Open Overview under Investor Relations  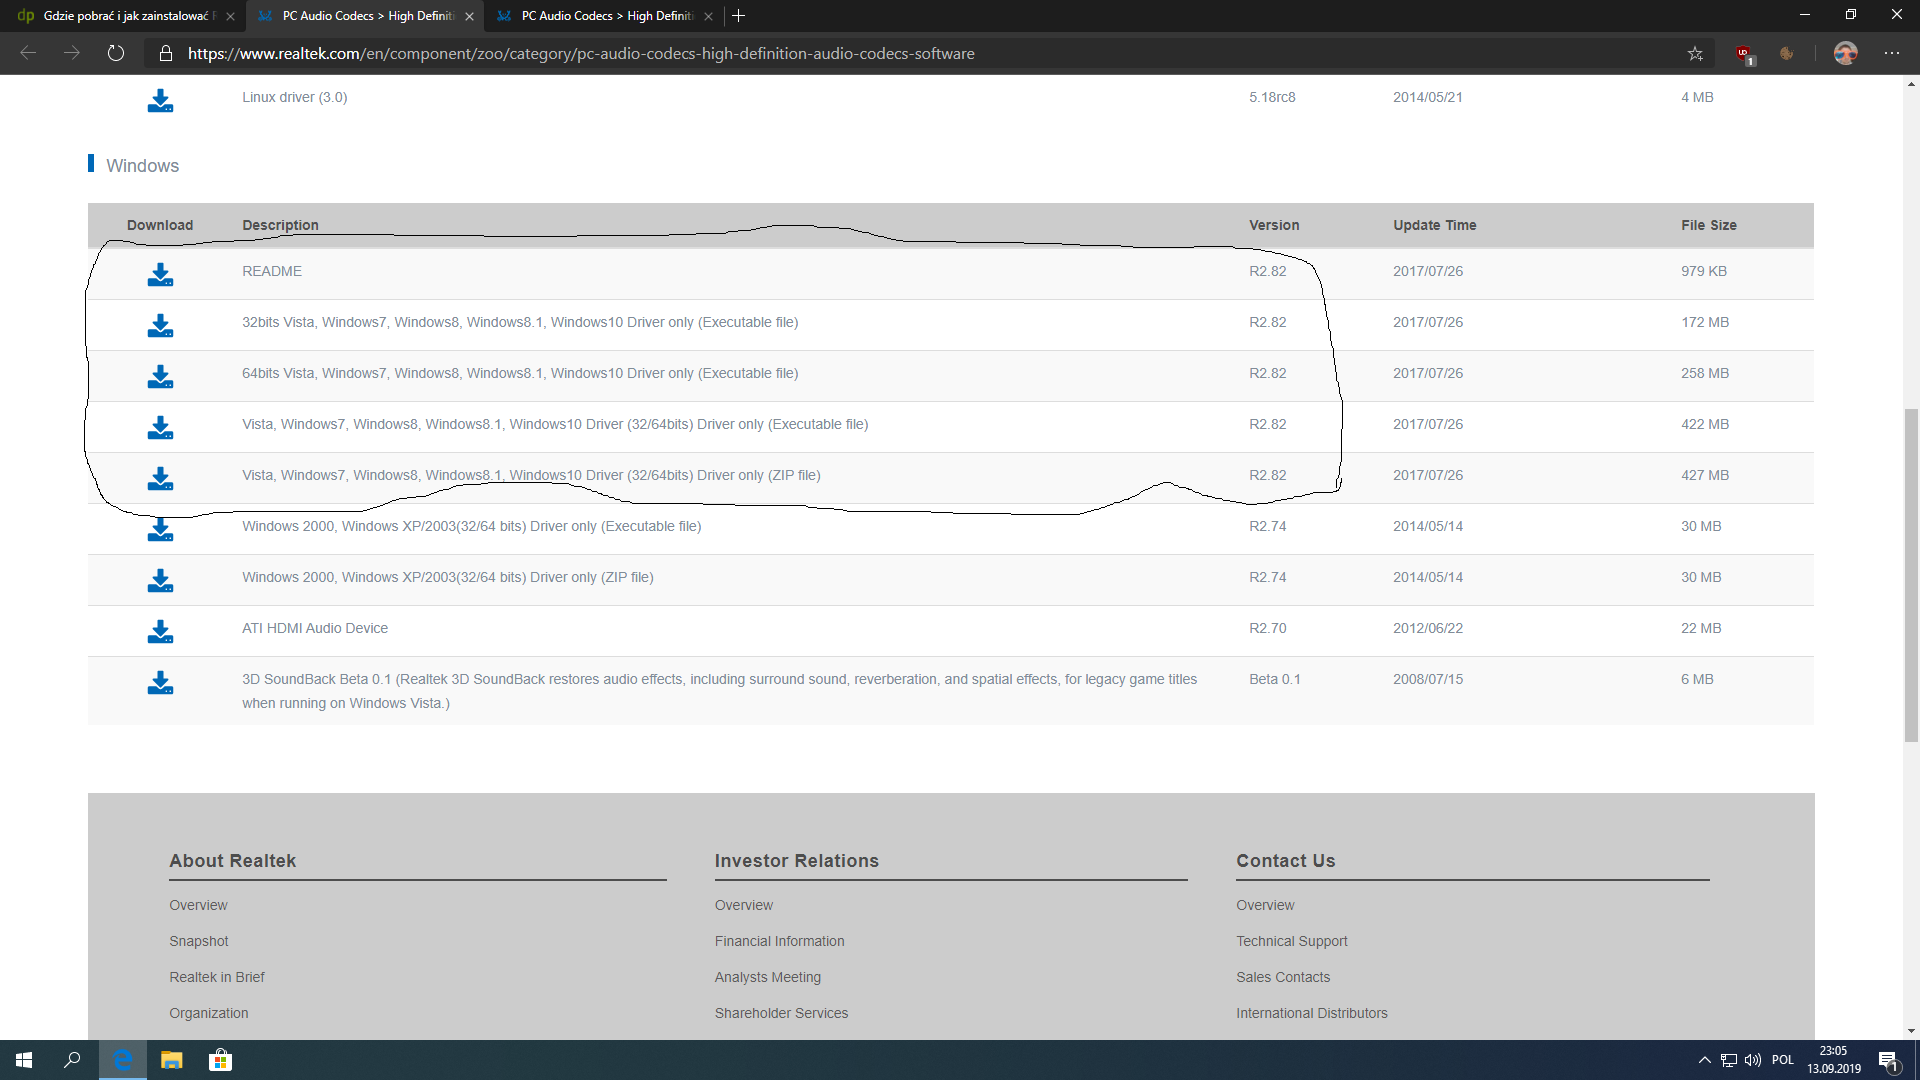[x=744, y=905]
